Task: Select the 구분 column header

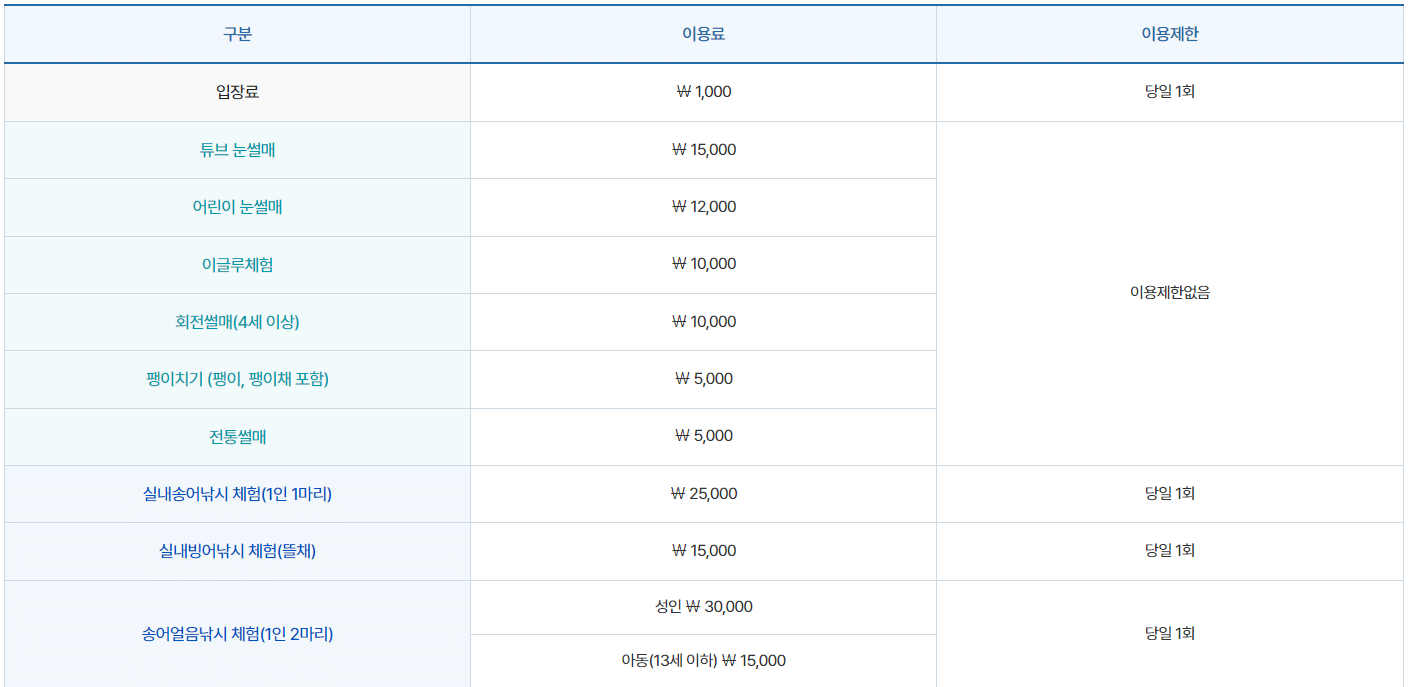Action: (x=235, y=33)
